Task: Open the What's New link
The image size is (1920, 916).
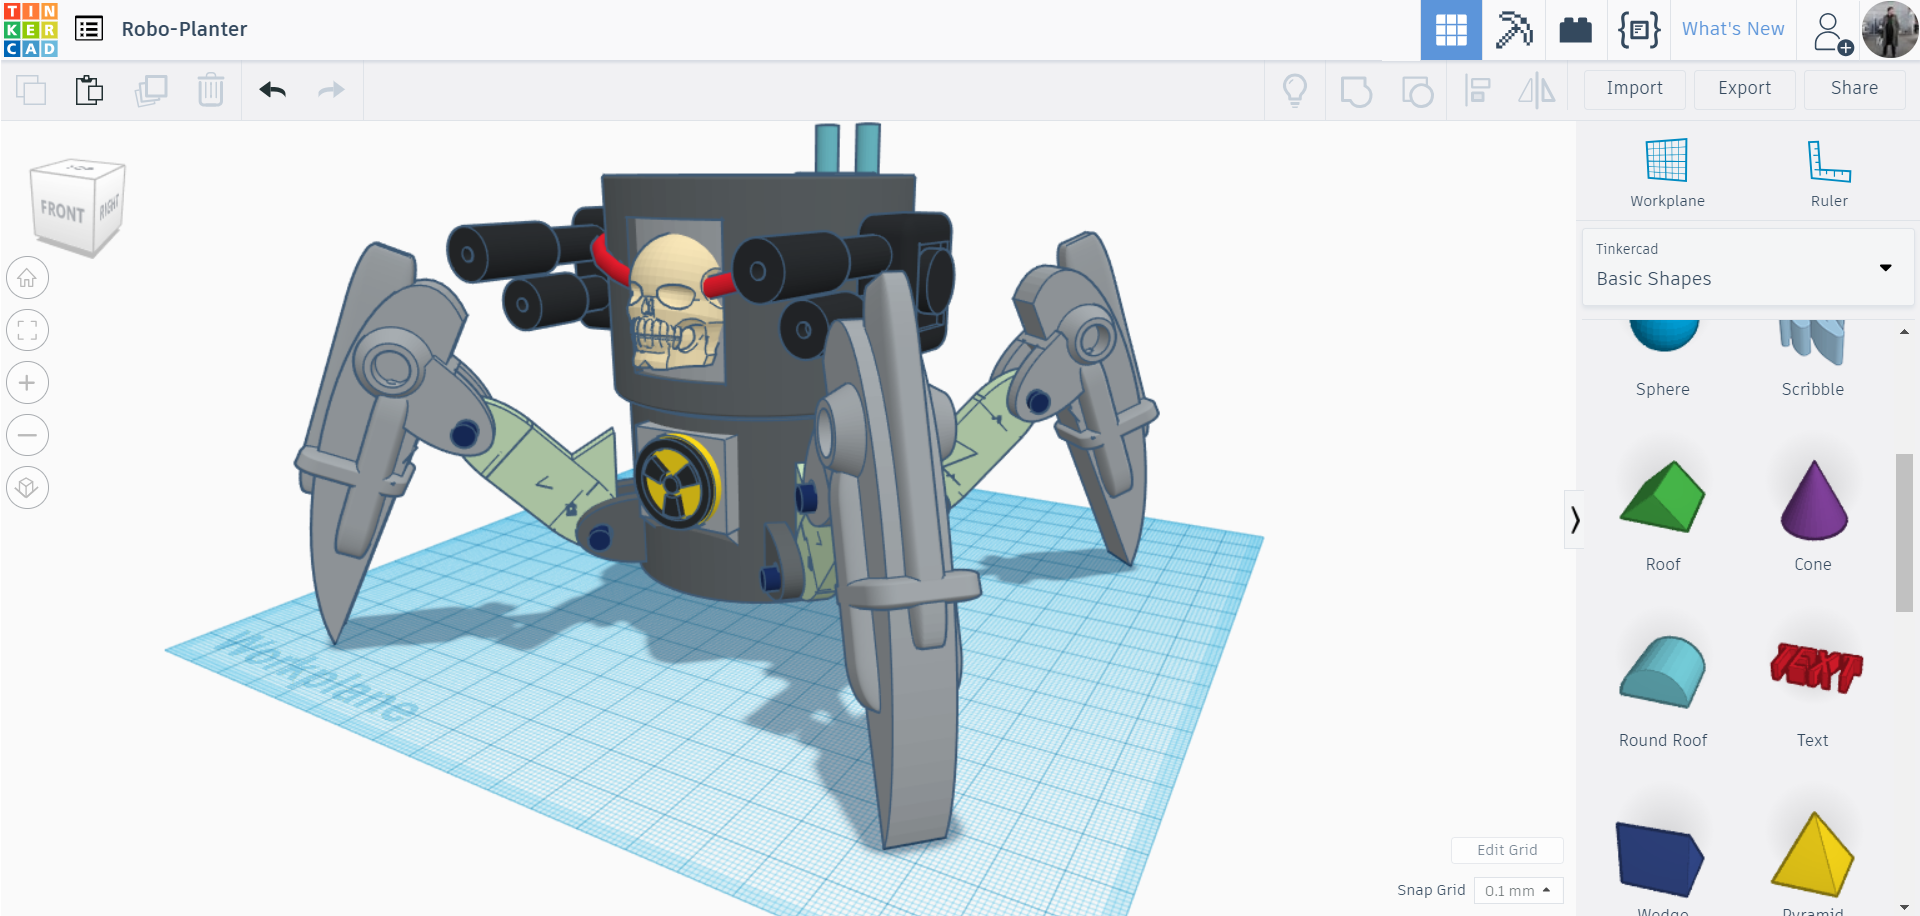Action: (1733, 29)
